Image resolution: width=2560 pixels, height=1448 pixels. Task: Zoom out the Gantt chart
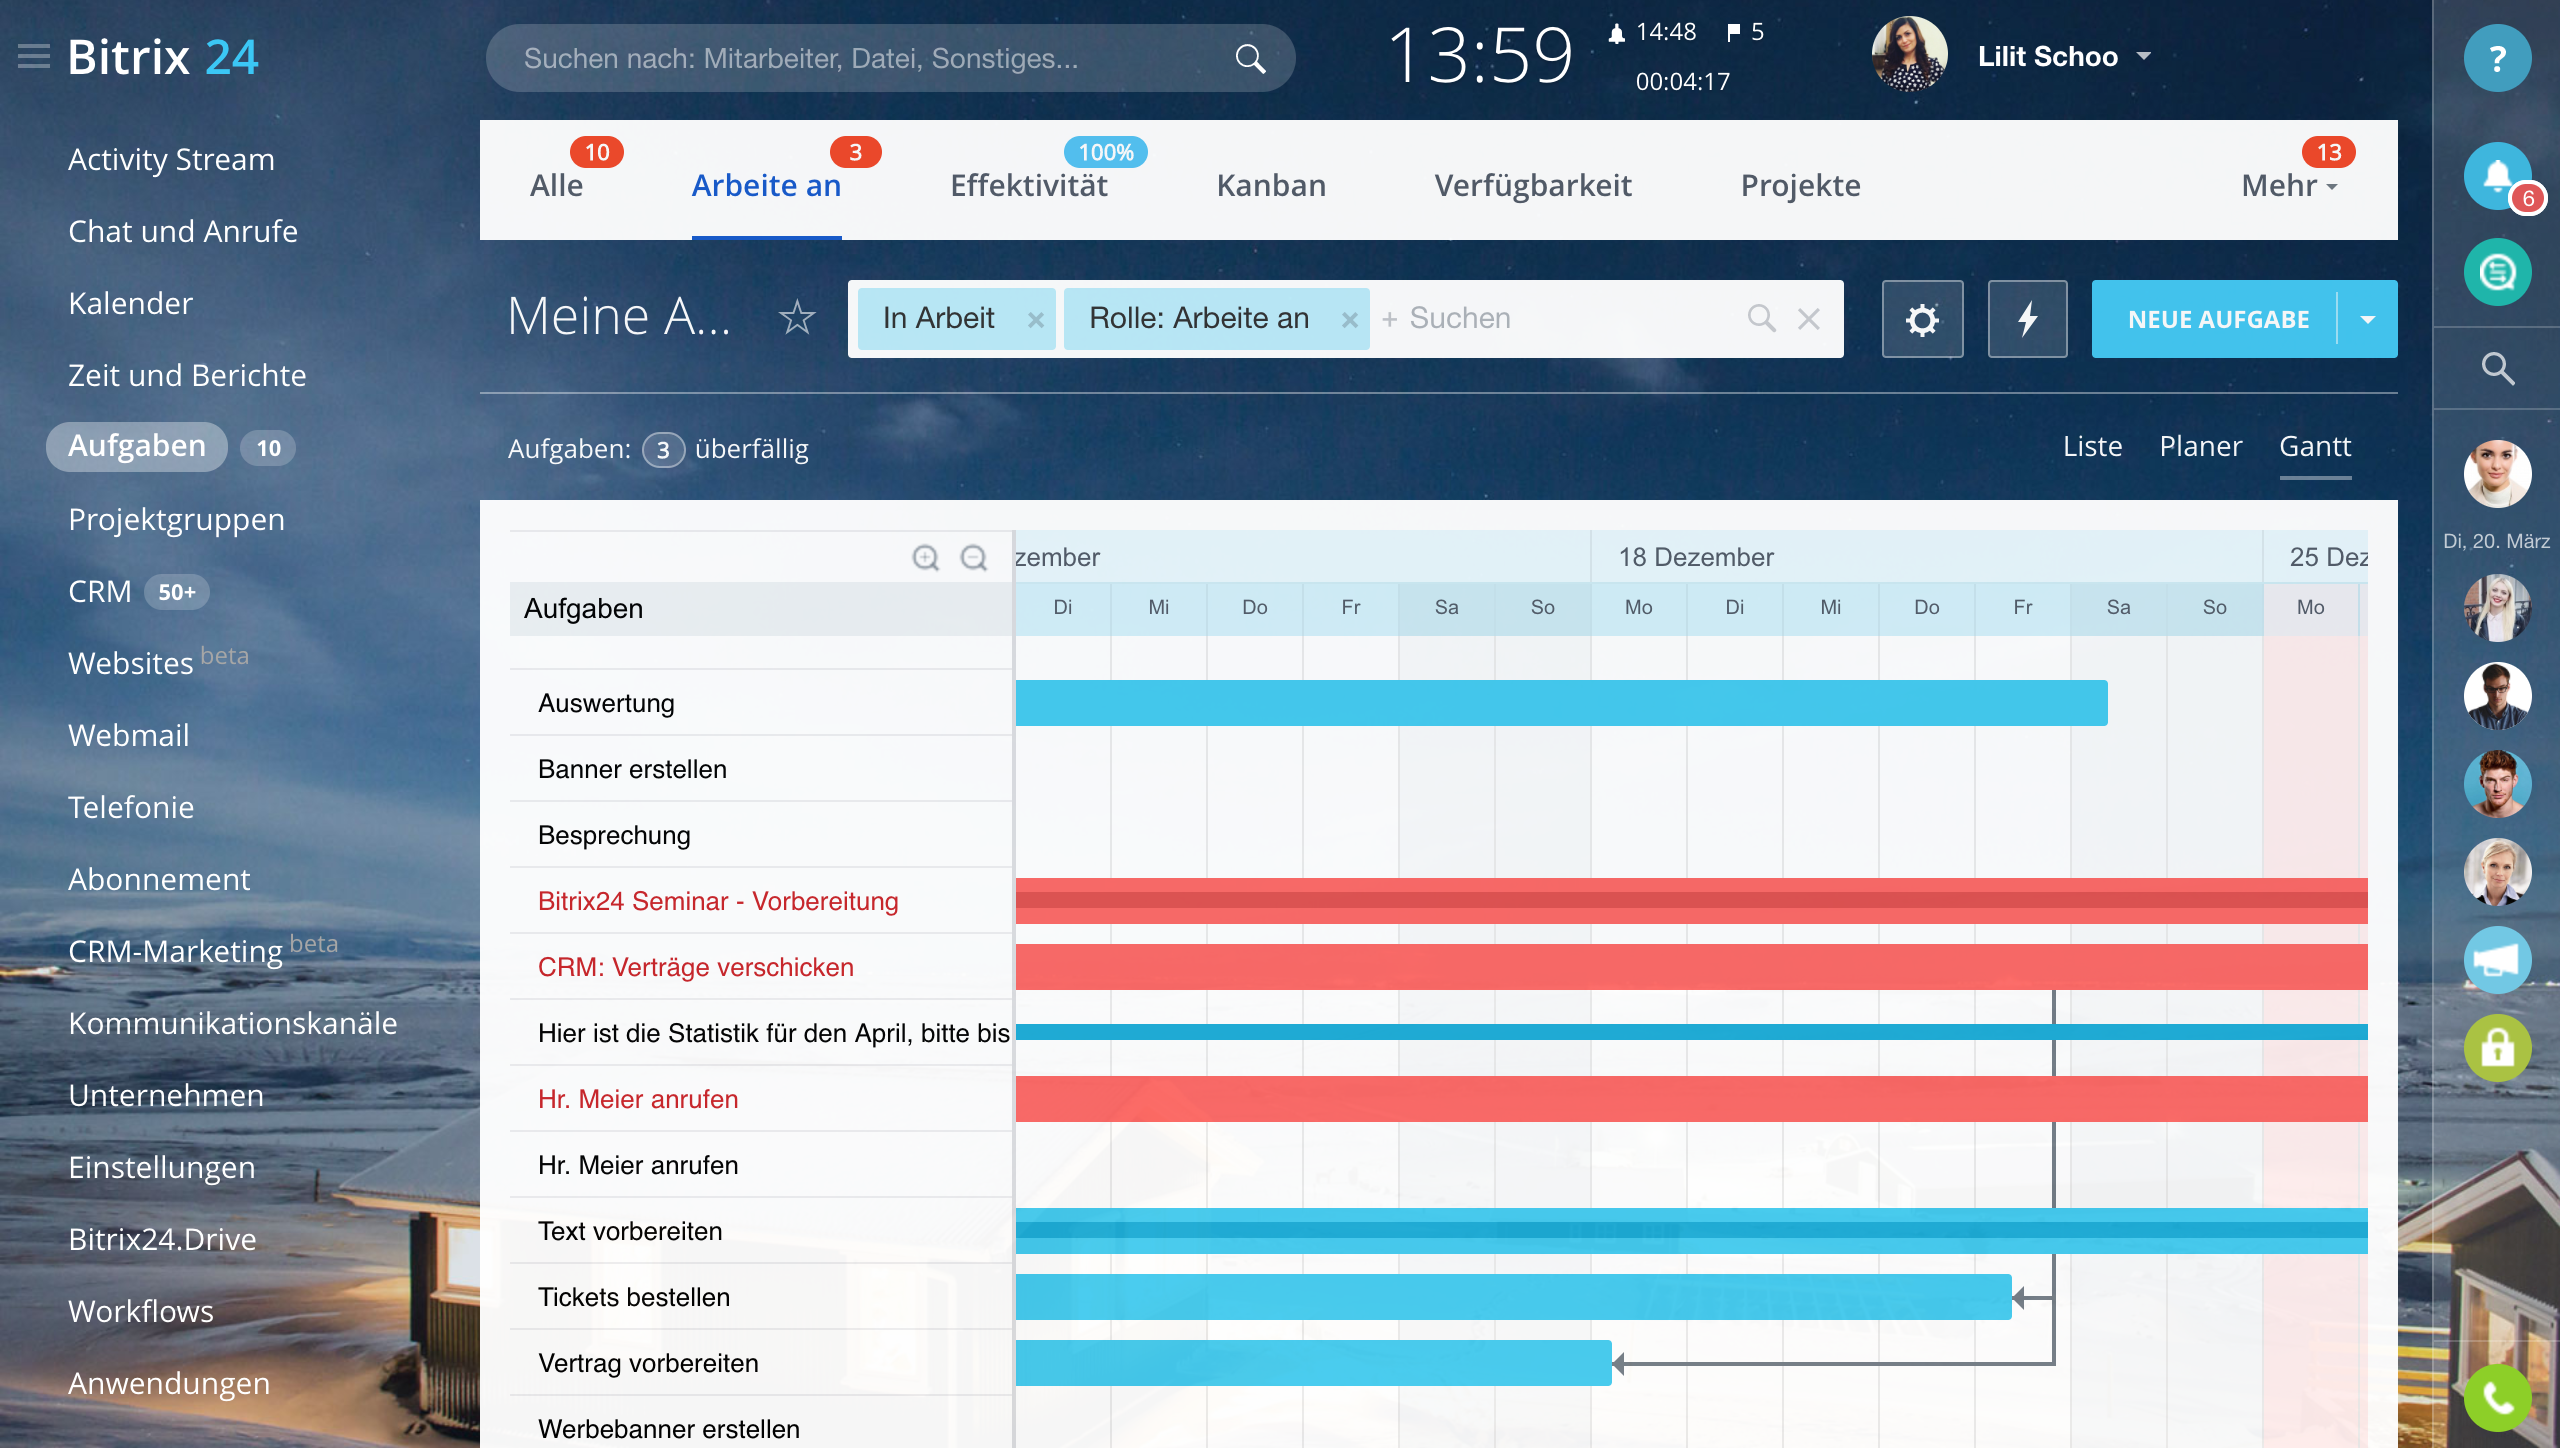(974, 557)
